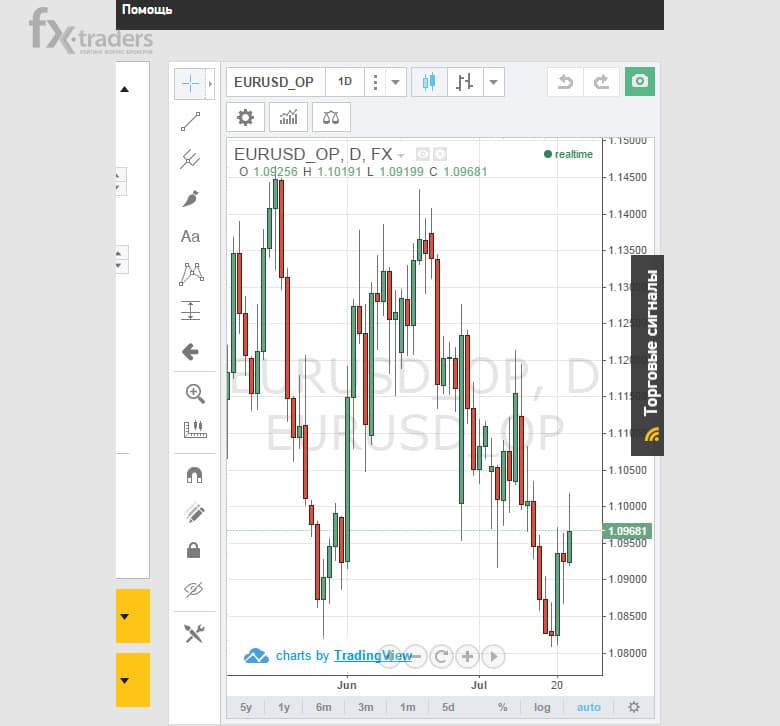Select the 1y time range
Screen dimensions: 780x726
(x=284, y=707)
